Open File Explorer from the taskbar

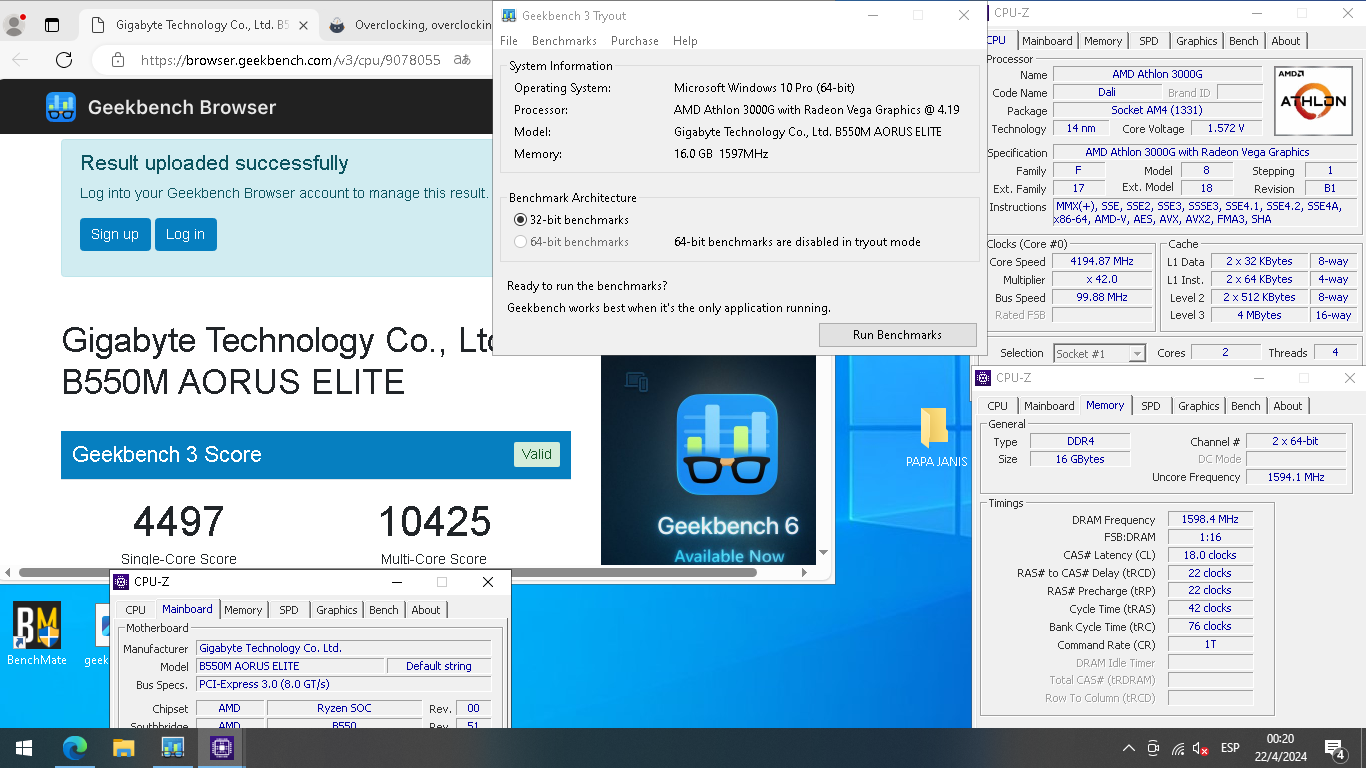[123, 748]
